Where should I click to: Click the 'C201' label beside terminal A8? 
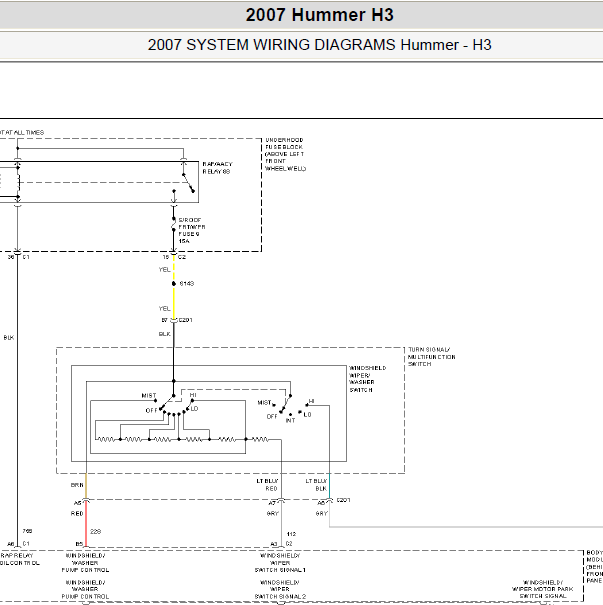[x=343, y=500]
